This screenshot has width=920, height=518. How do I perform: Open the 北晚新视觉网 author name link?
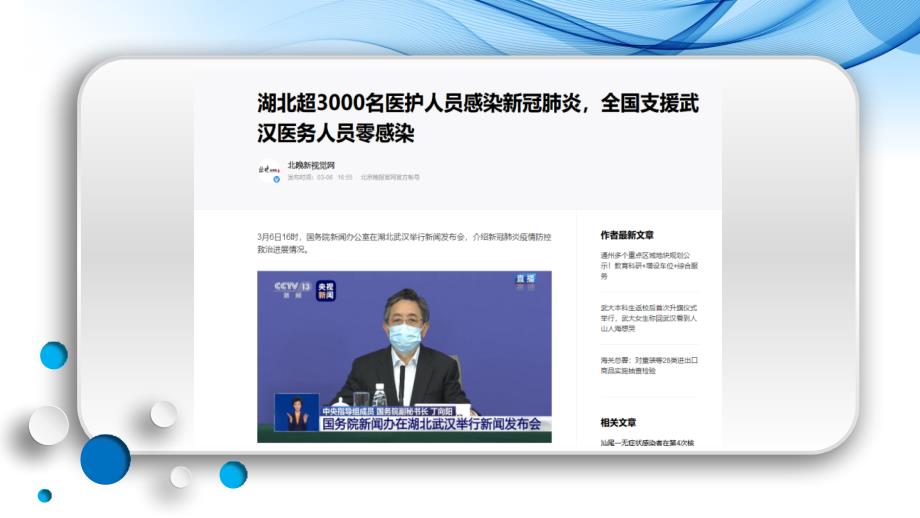(x=311, y=165)
